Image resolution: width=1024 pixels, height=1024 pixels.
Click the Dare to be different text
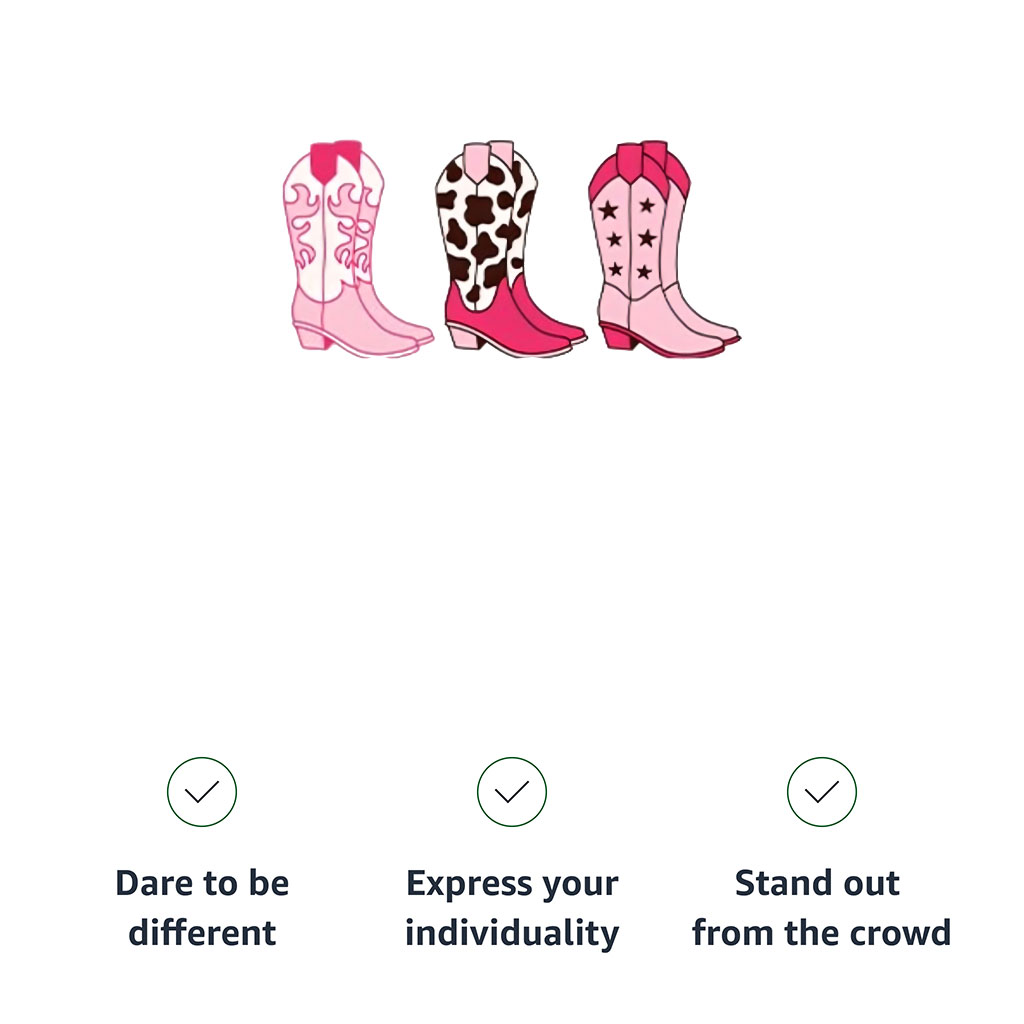(202, 908)
